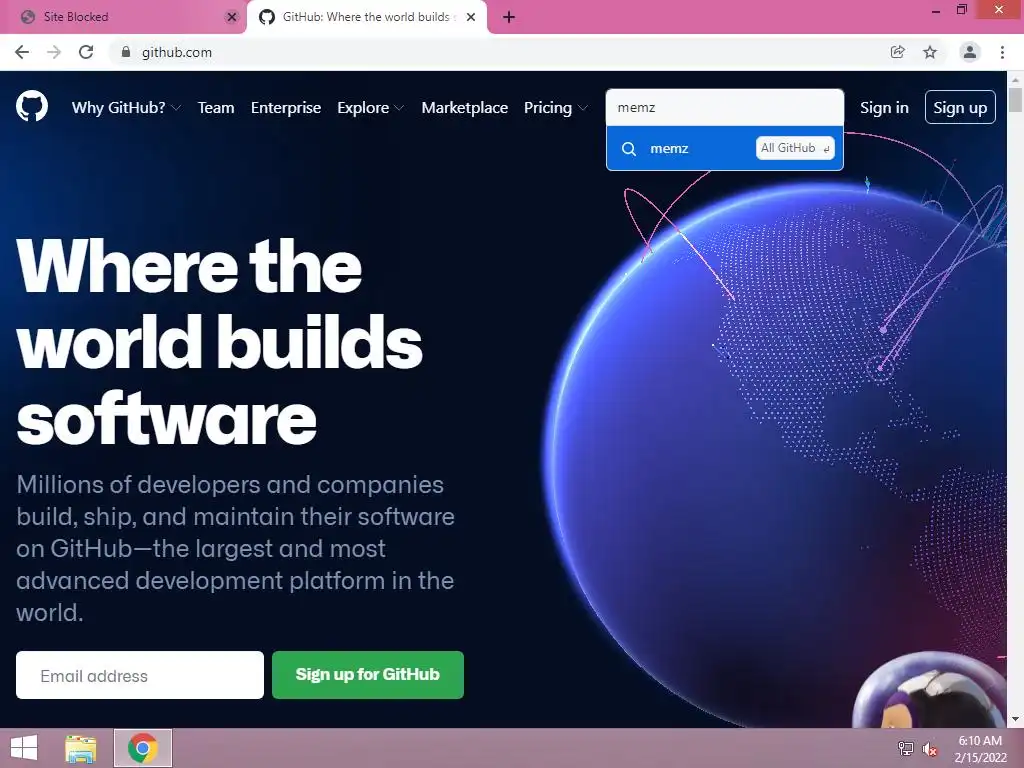The image size is (1024, 768).
Task: Click the muted volume tray icon
Action: click(930, 749)
